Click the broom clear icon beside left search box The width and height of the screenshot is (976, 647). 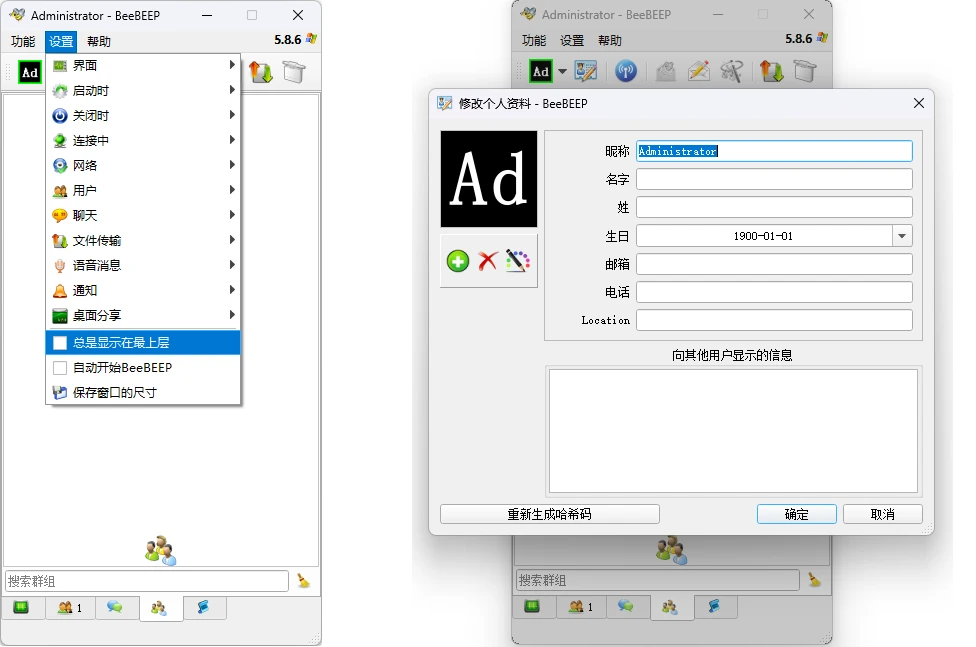tap(303, 581)
